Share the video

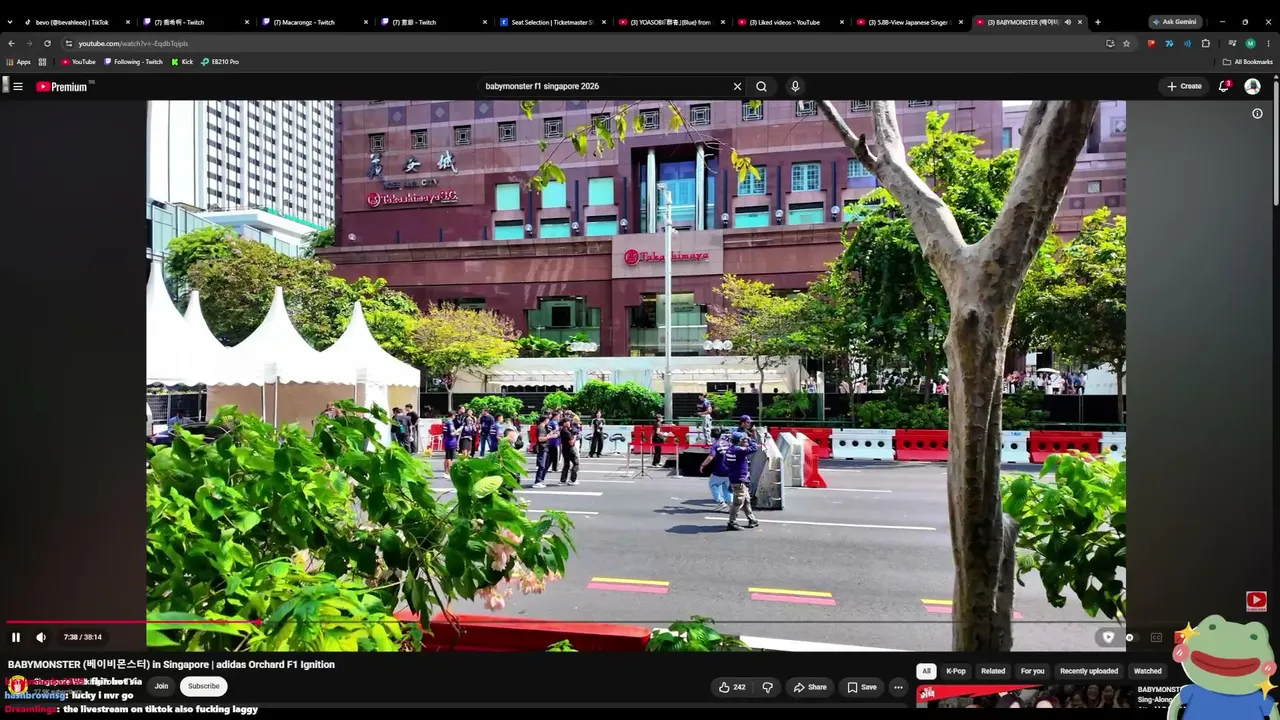click(x=810, y=687)
